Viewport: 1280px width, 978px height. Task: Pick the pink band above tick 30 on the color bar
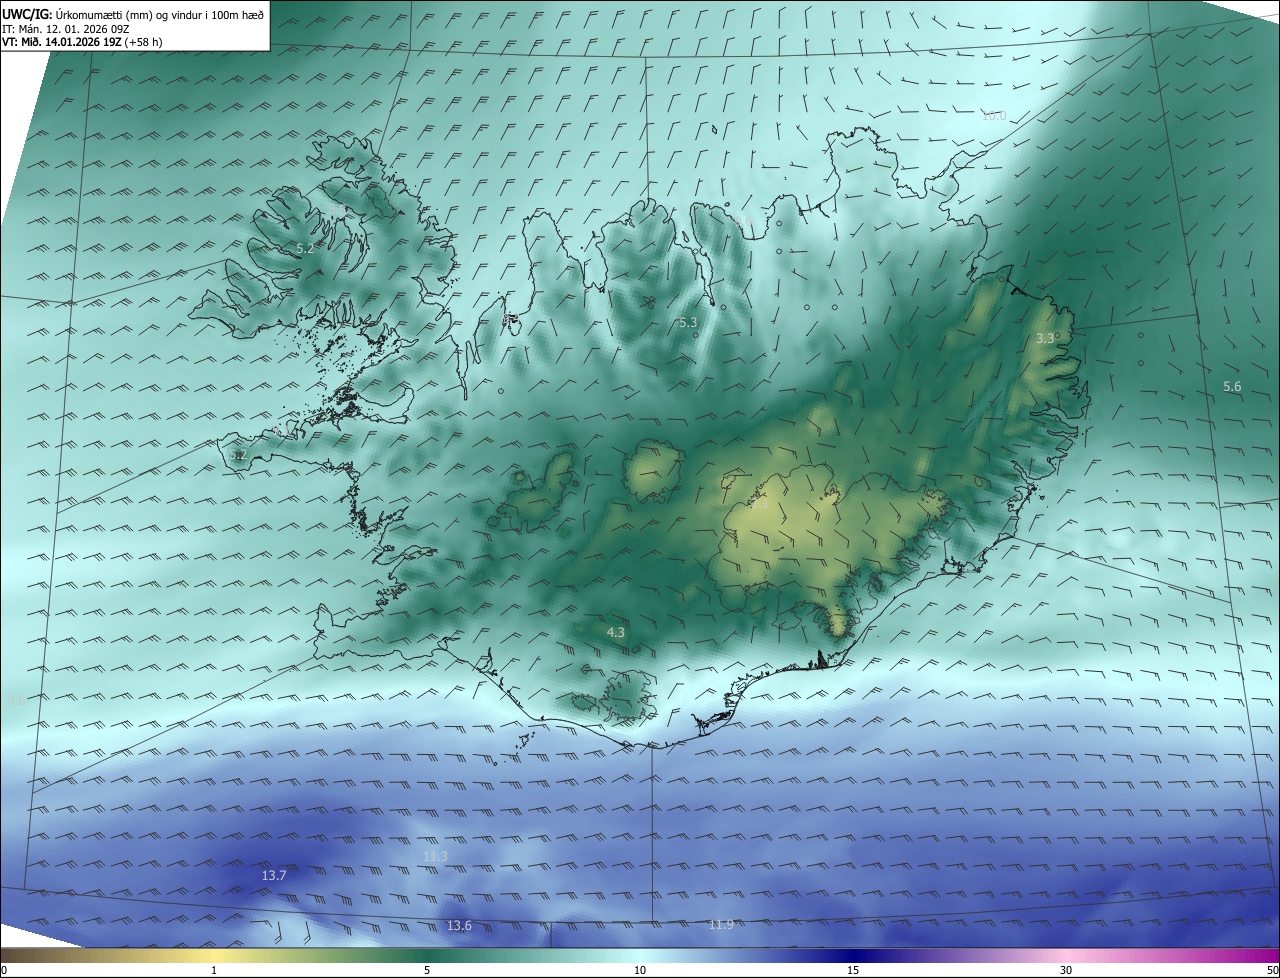tap(1066, 955)
